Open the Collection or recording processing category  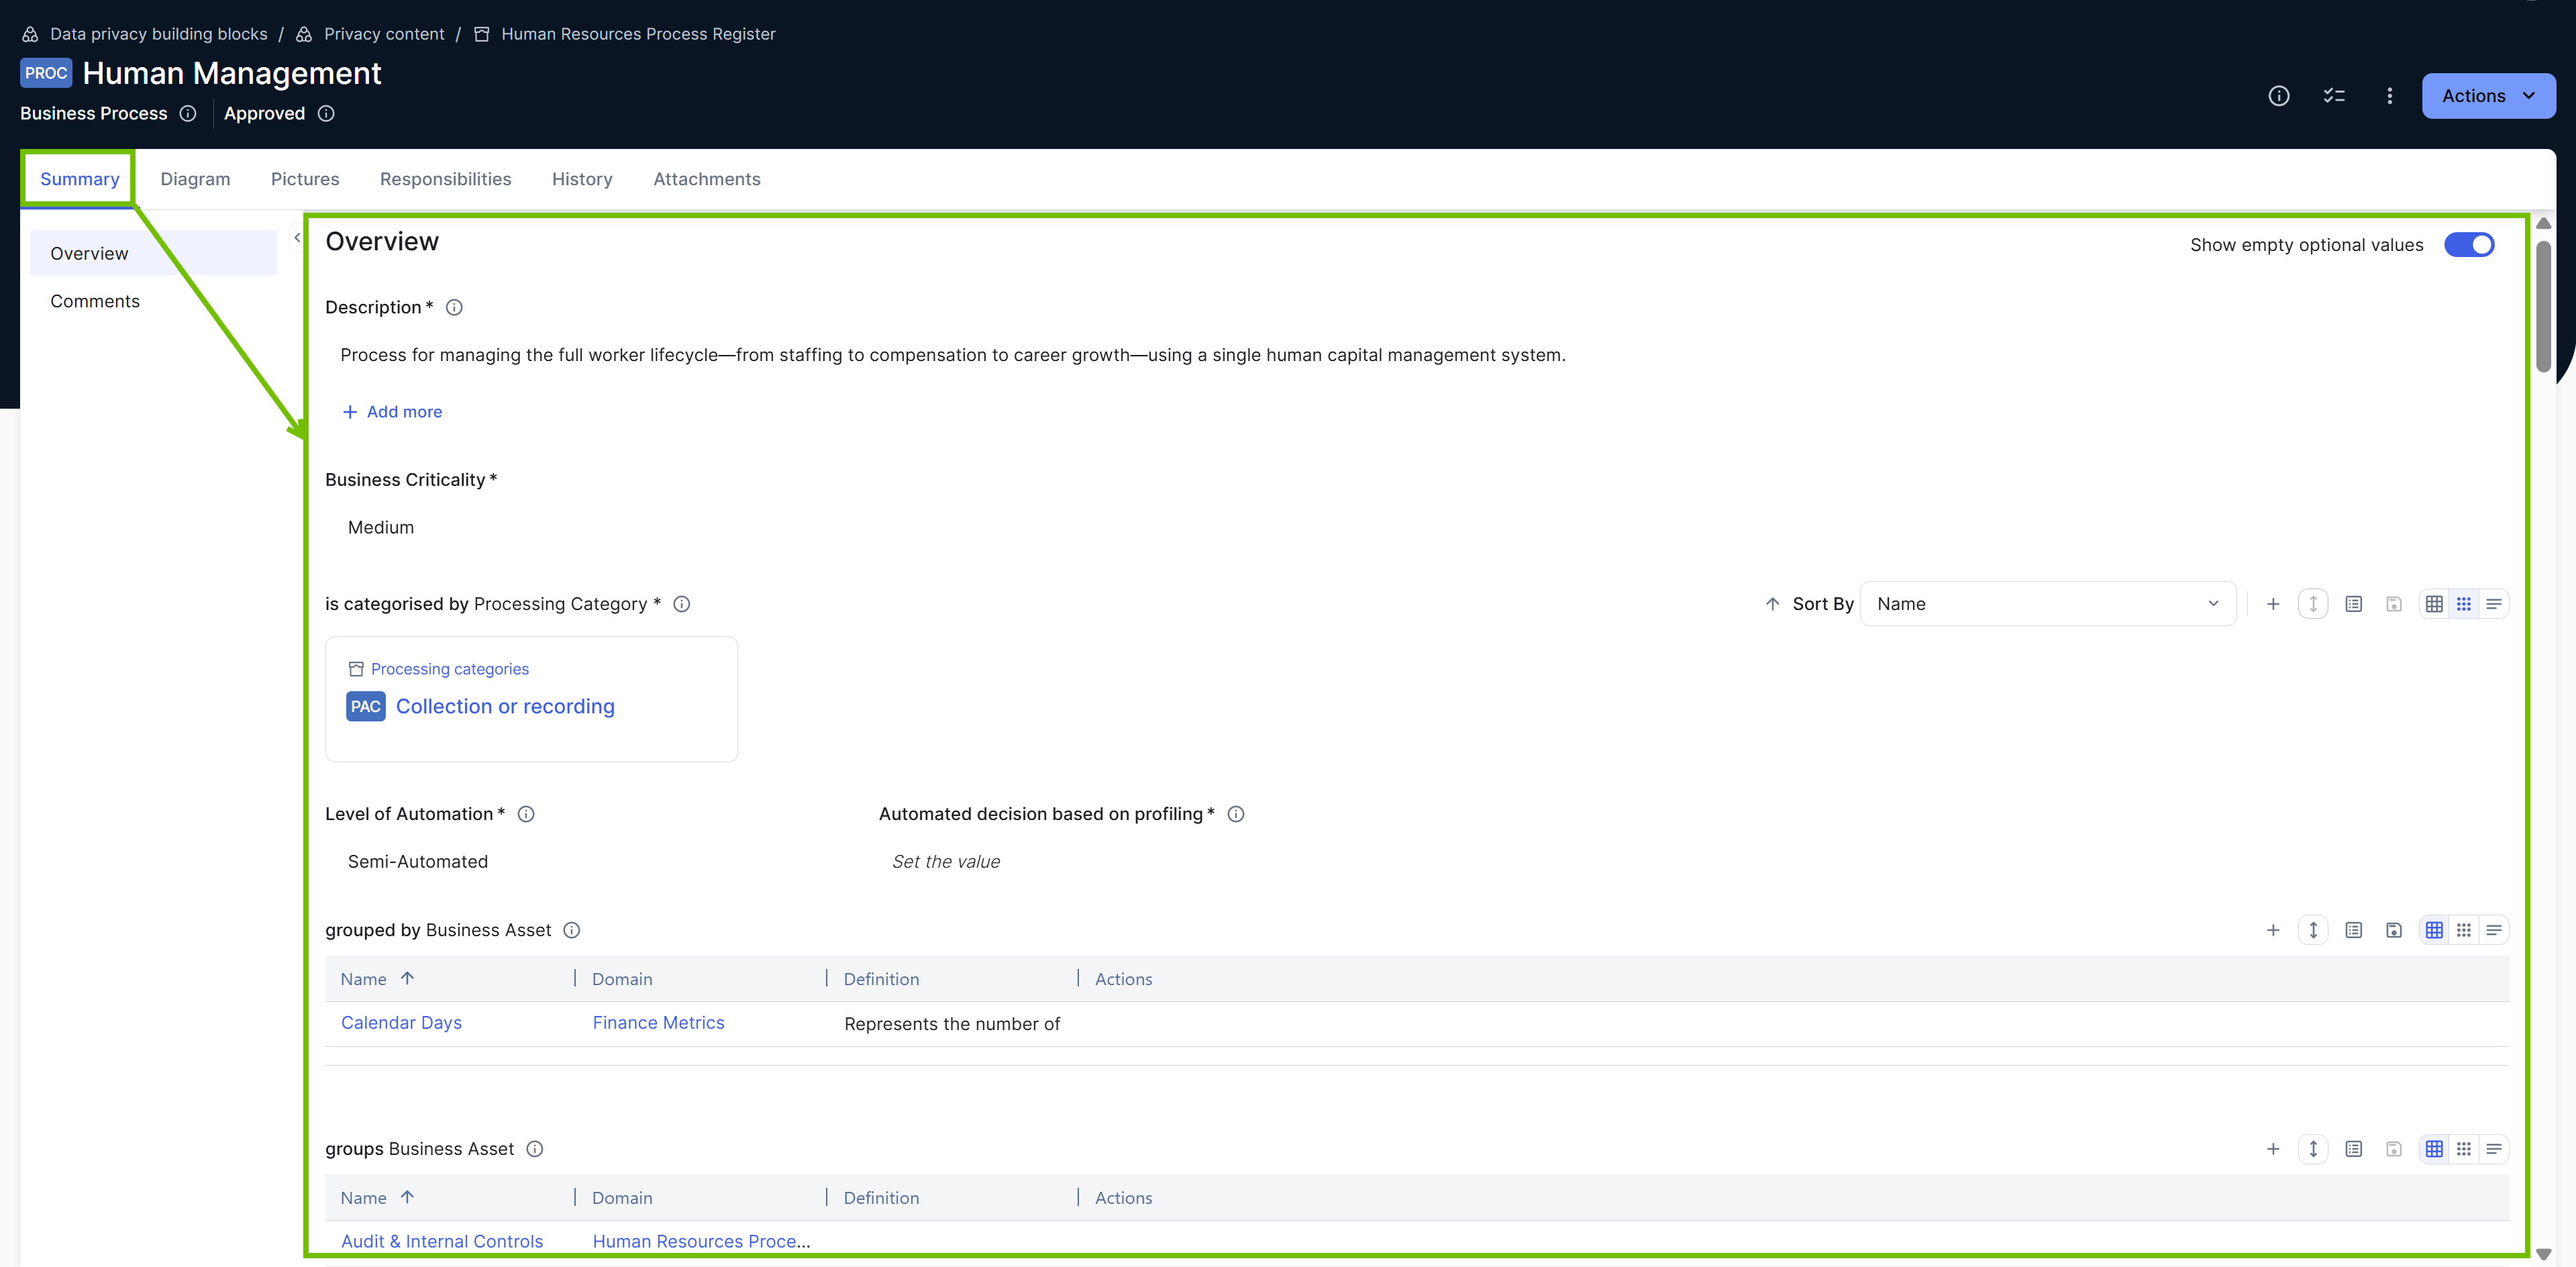(504, 706)
